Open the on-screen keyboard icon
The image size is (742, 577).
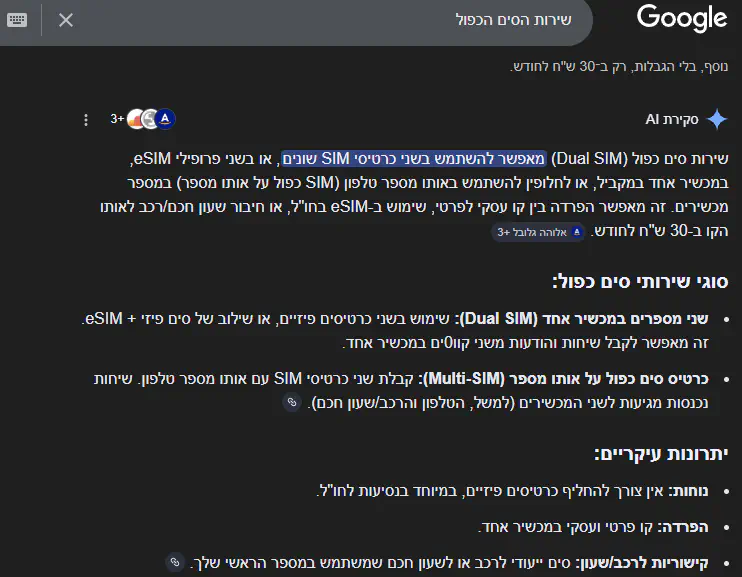click(17, 20)
